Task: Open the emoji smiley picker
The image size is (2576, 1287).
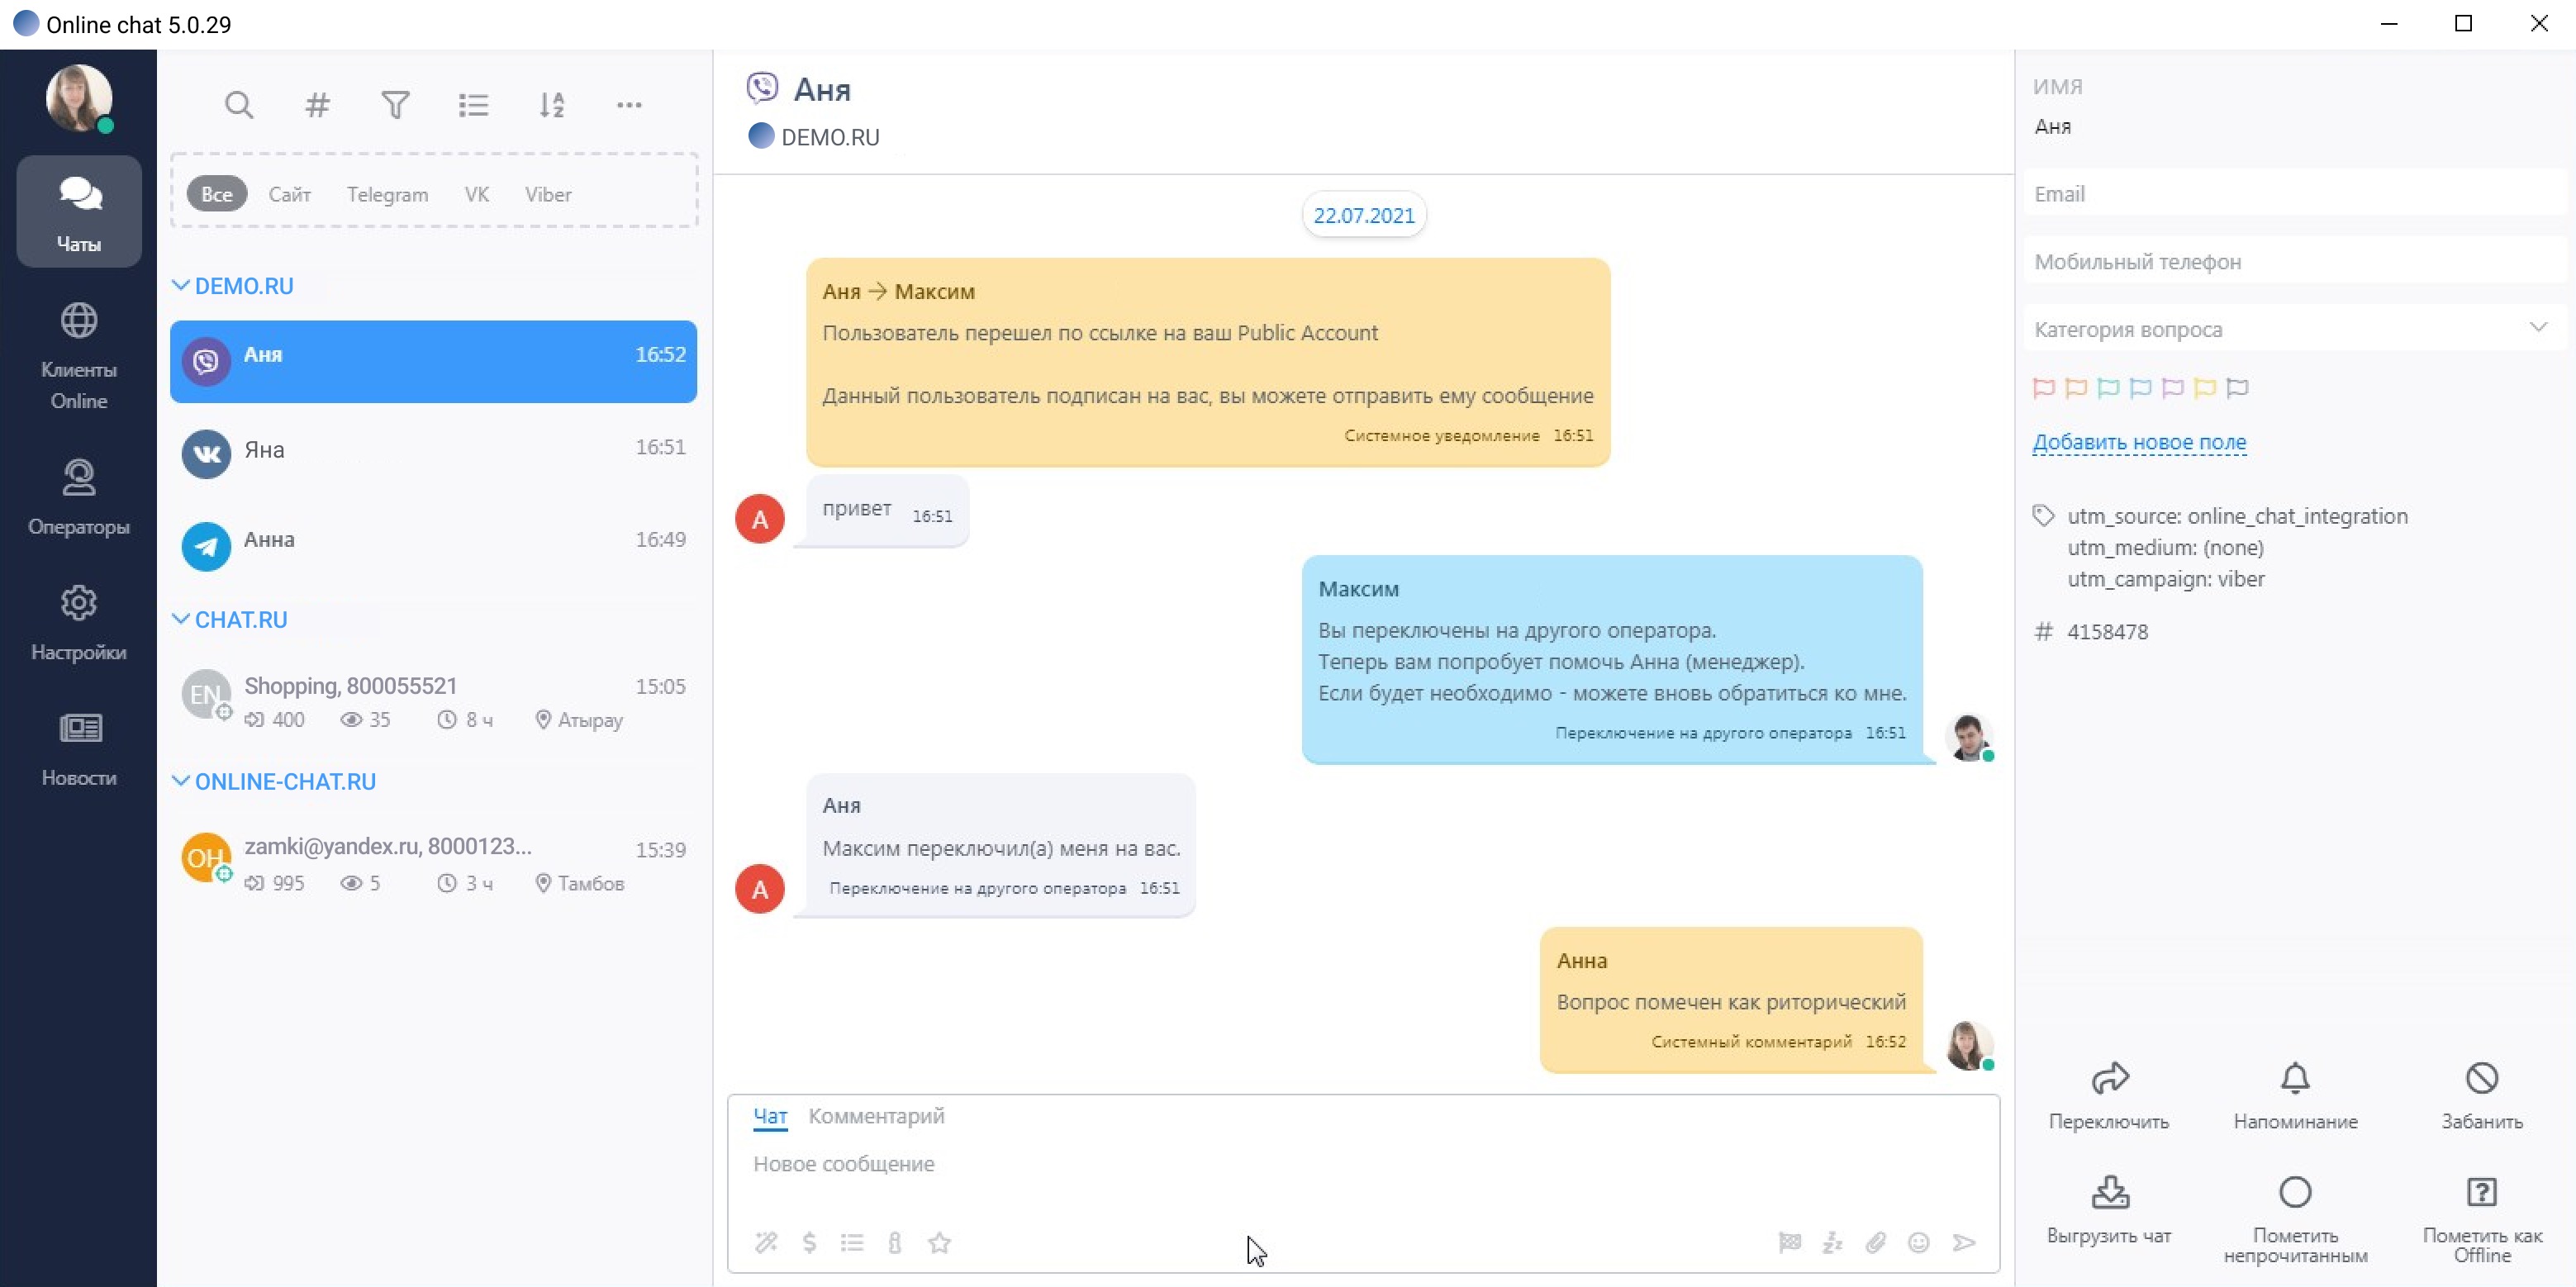Action: [x=1918, y=1242]
